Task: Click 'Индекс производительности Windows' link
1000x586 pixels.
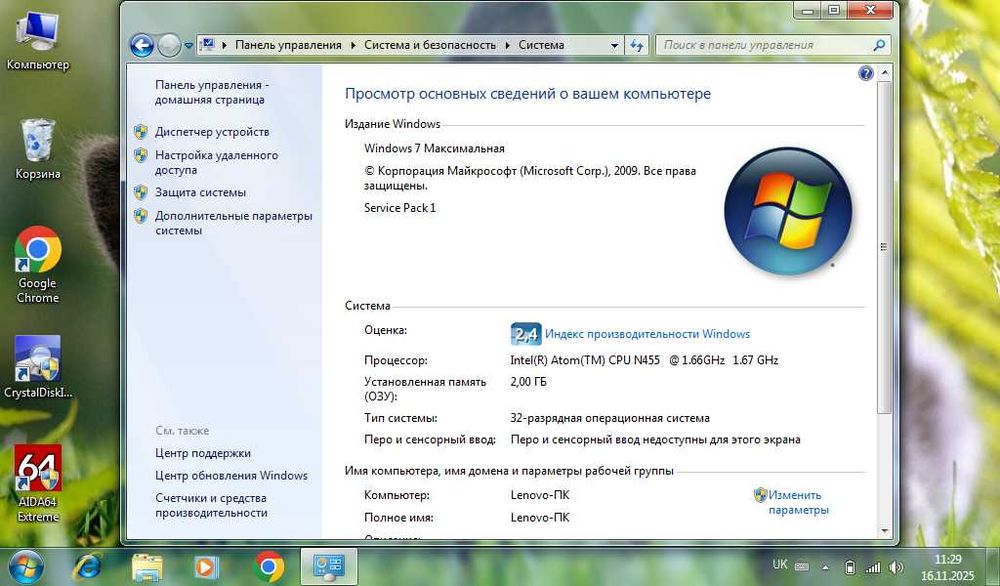Action: [647, 334]
